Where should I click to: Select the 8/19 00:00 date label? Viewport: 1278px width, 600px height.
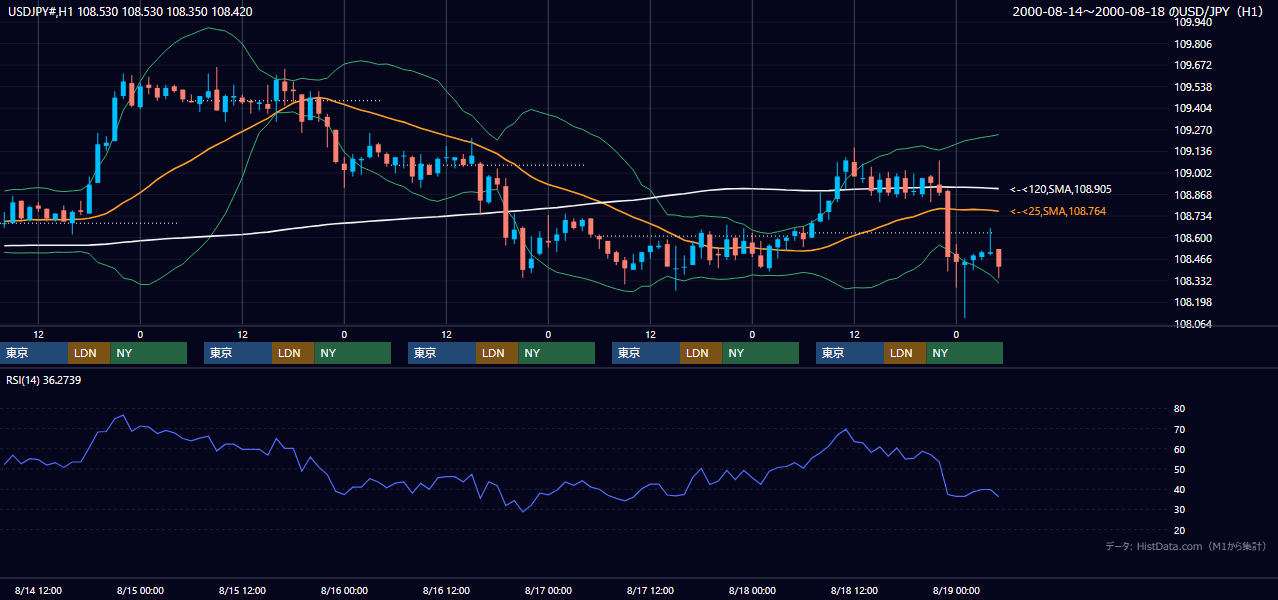(957, 590)
